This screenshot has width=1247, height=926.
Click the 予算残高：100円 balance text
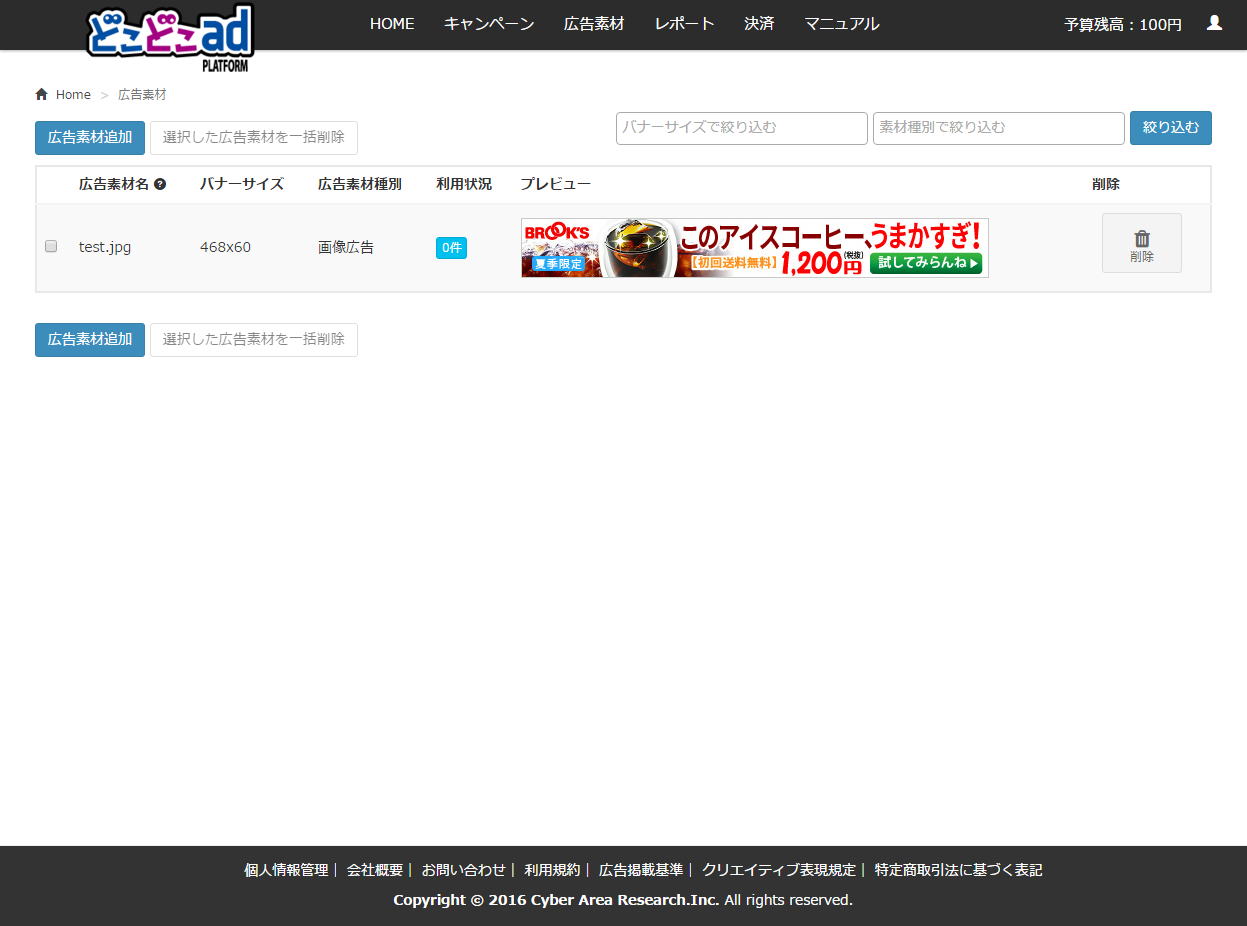pyautogui.click(x=1123, y=24)
